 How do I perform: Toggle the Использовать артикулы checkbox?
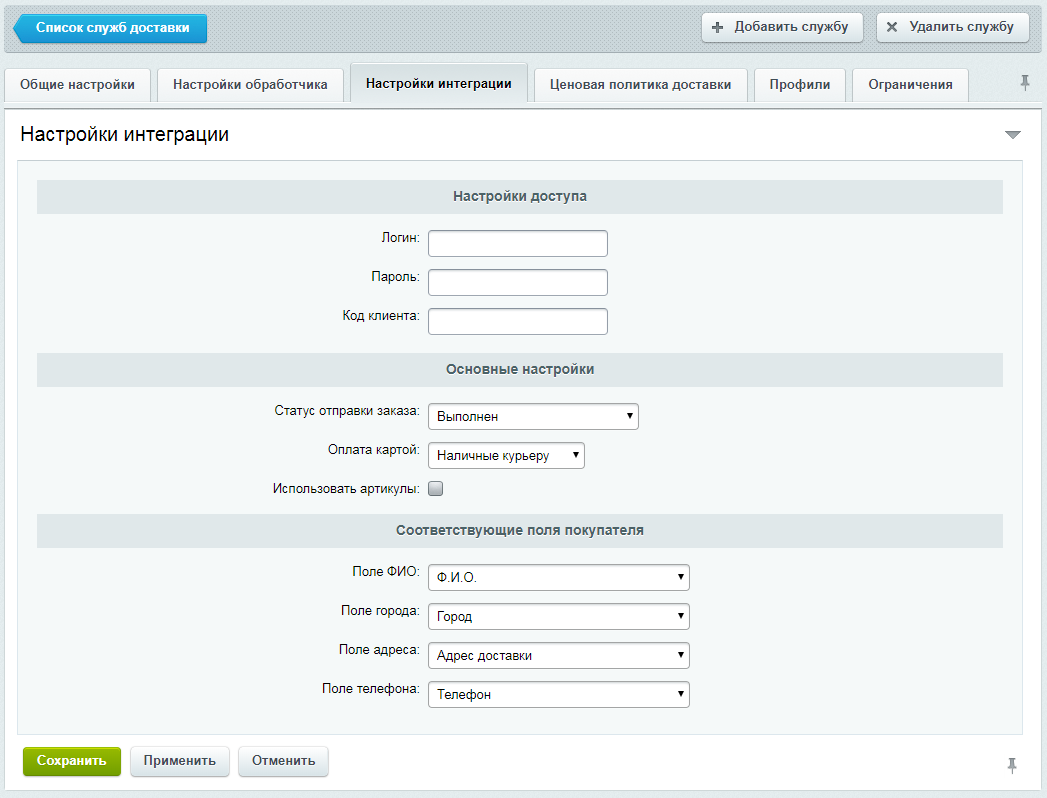click(x=436, y=489)
